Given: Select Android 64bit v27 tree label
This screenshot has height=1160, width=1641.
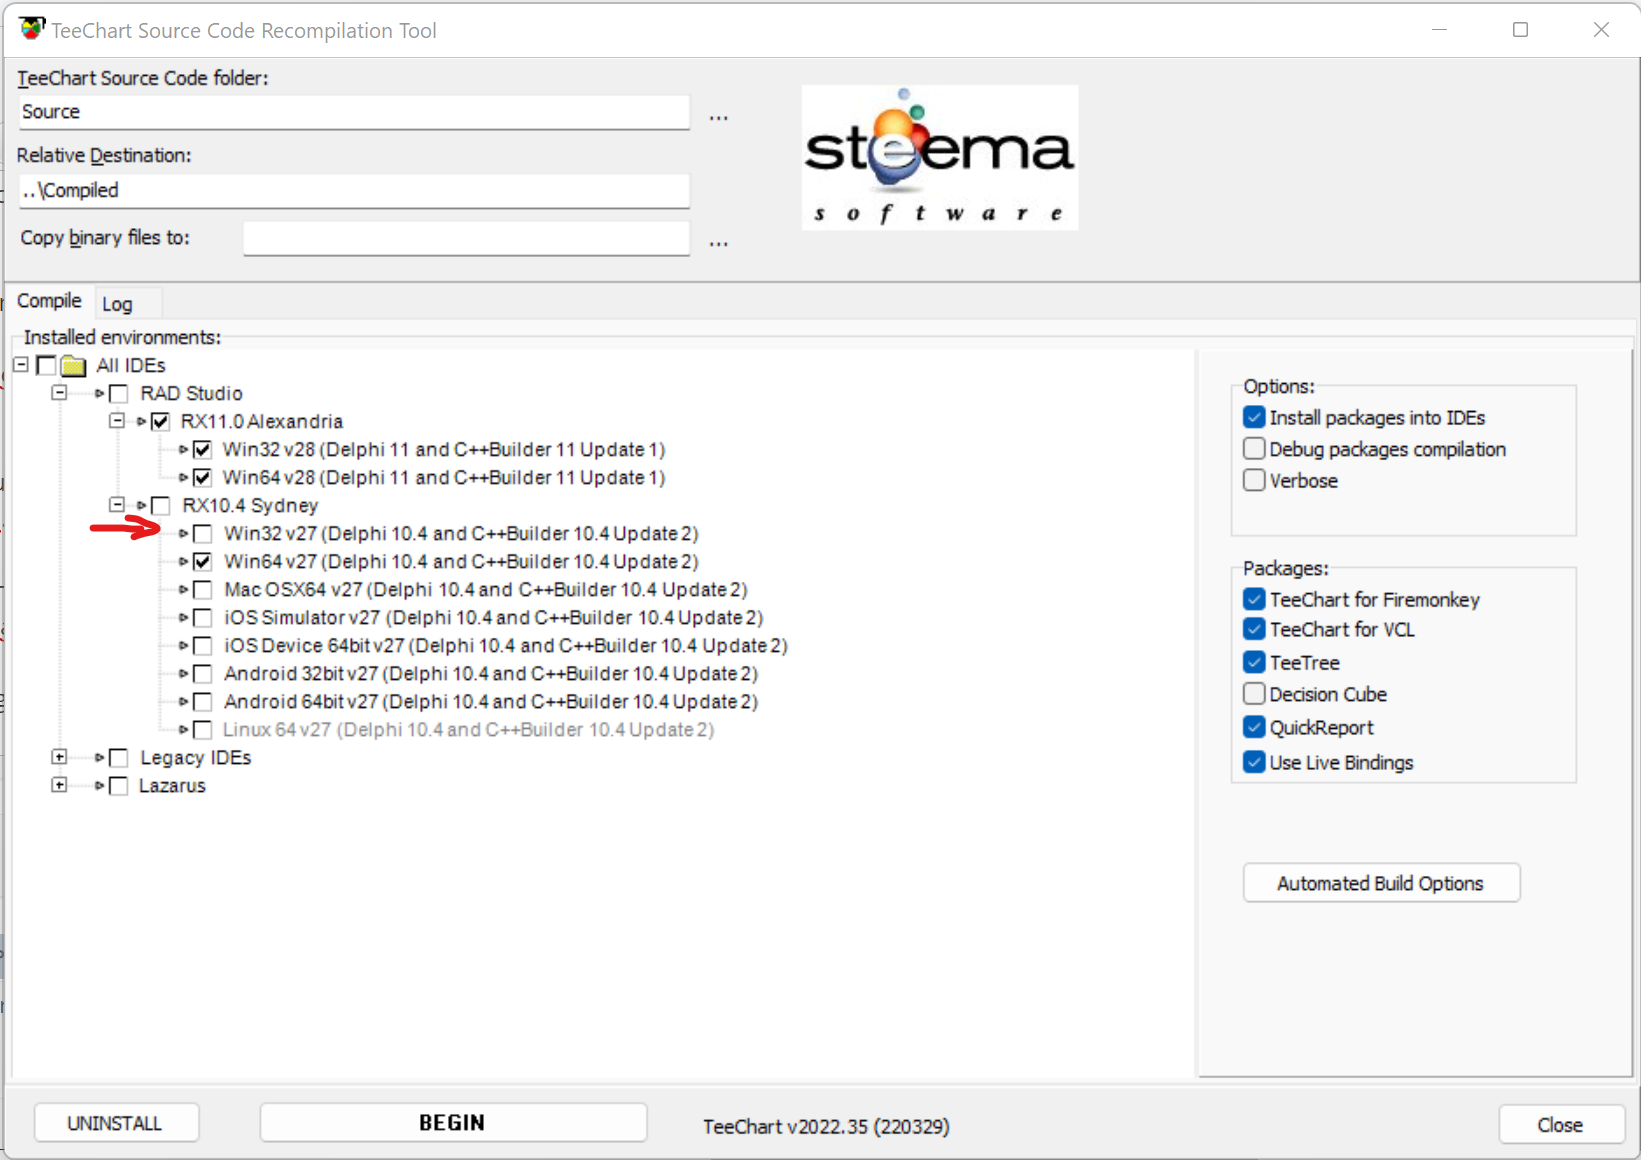Looking at the screenshot, I should (x=491, y=702).
